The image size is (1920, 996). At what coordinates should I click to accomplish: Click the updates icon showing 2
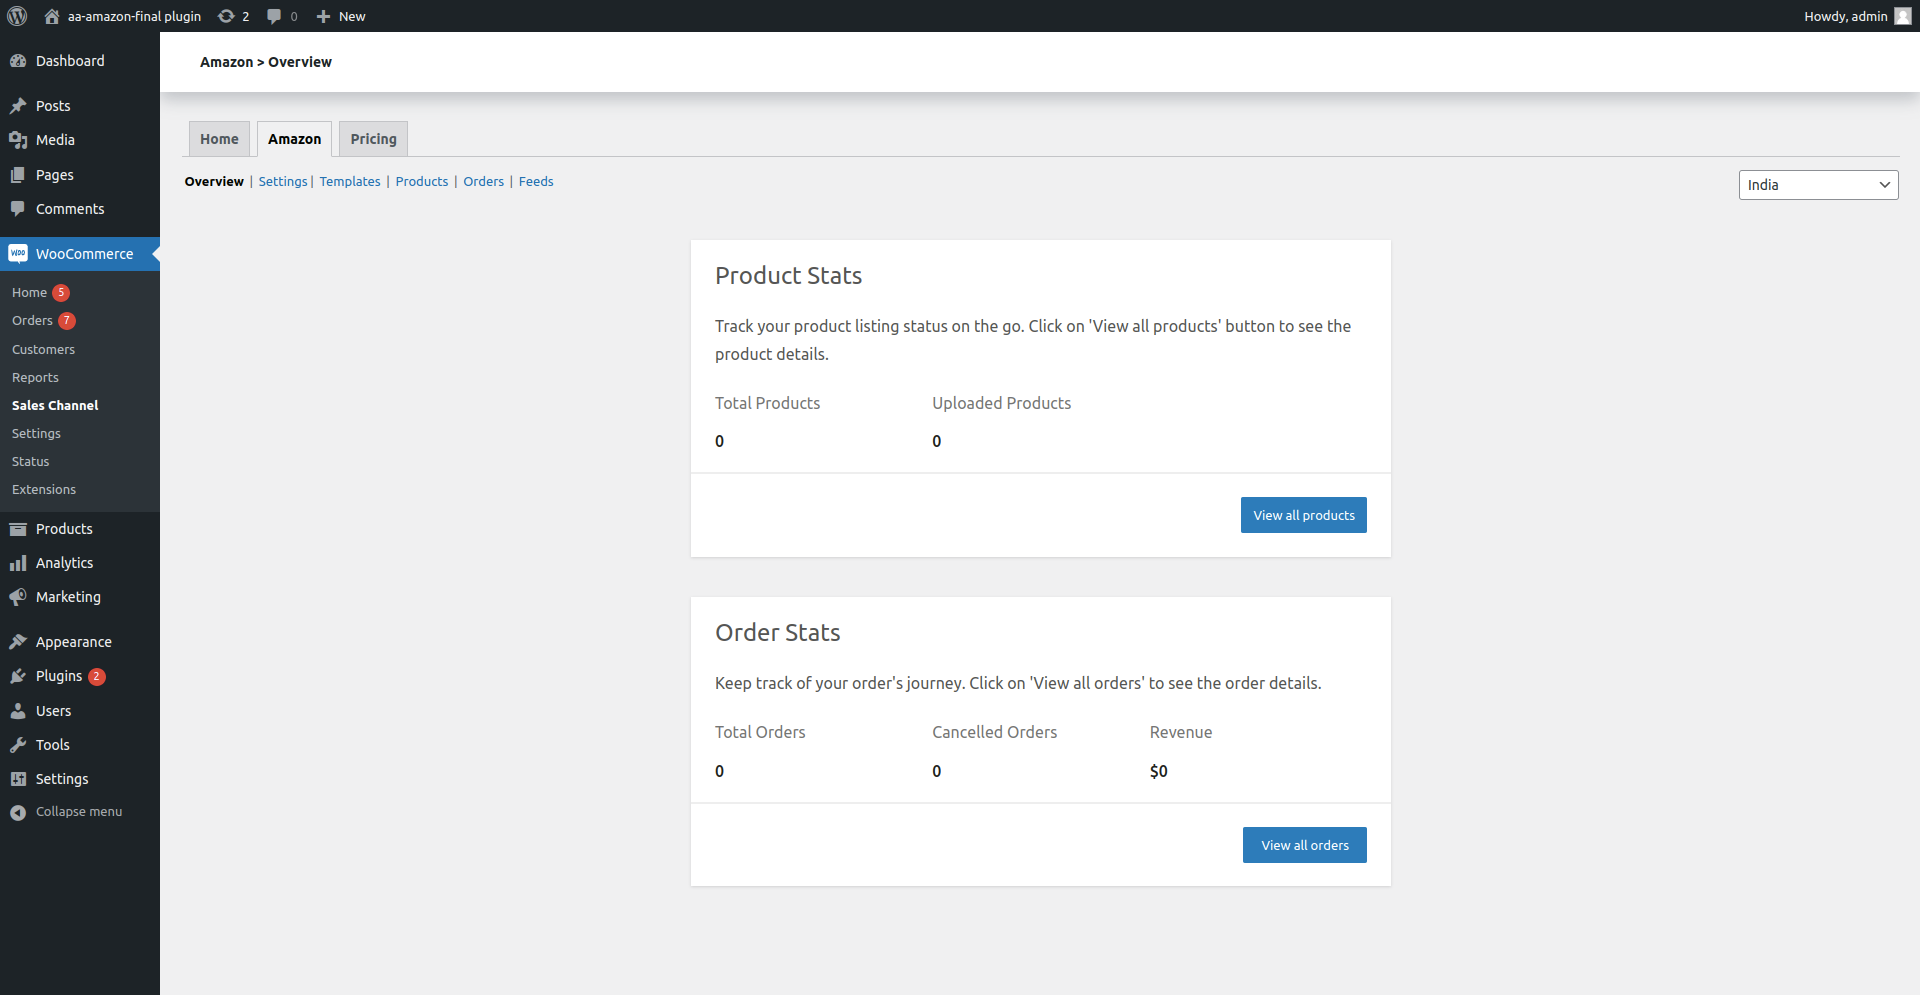click(227, 16)
